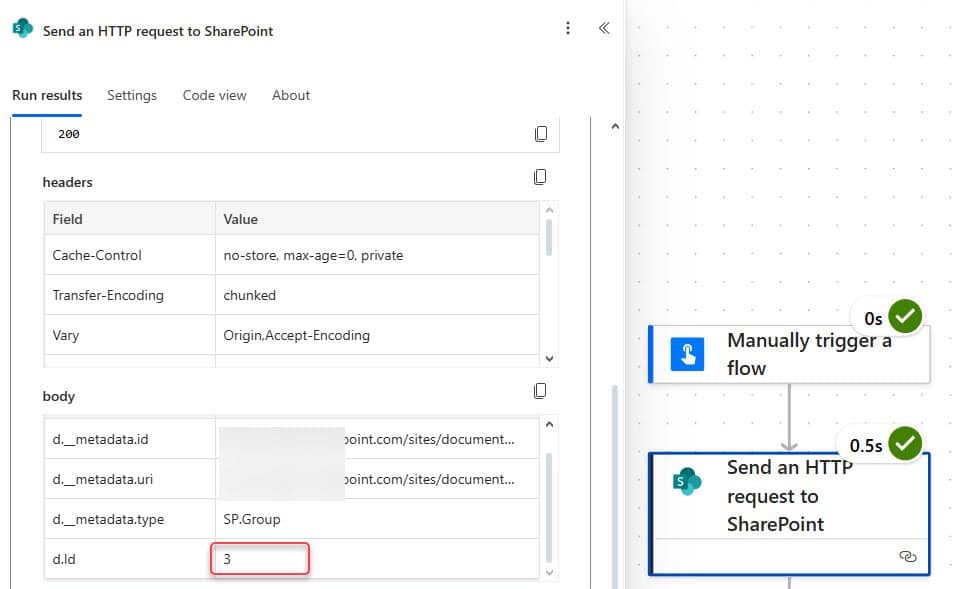The height and width of the screenshot is (589, 976).
Task: Open the Settings tab
Action: tap(132, 95)
